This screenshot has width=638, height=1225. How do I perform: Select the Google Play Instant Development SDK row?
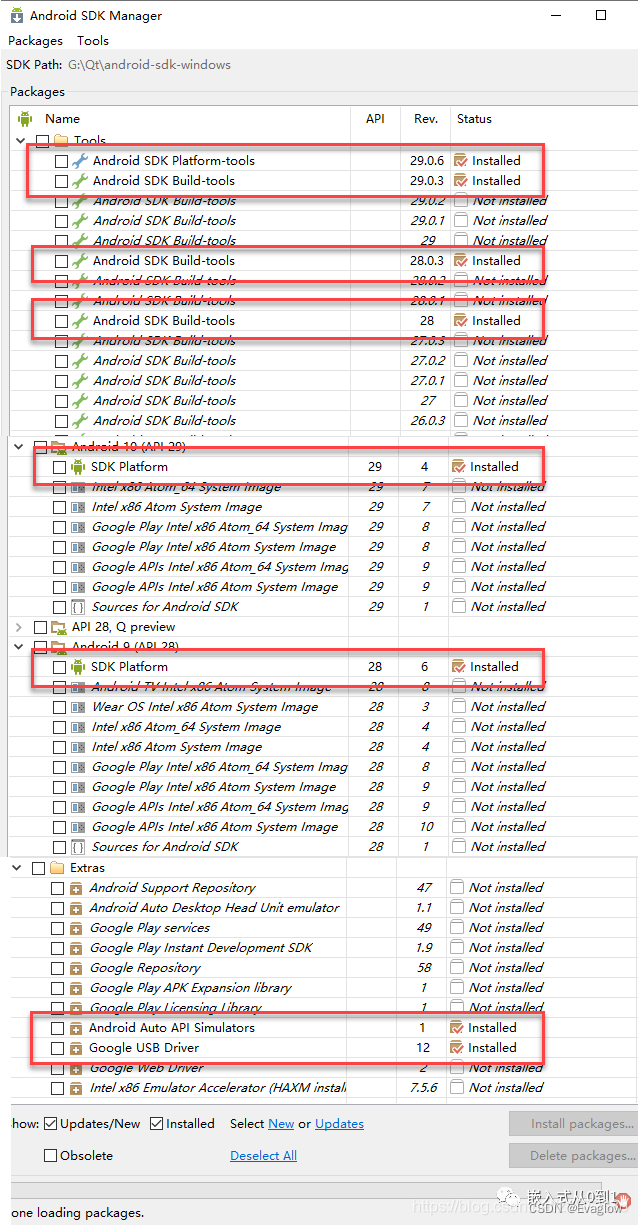click(323, 948)
